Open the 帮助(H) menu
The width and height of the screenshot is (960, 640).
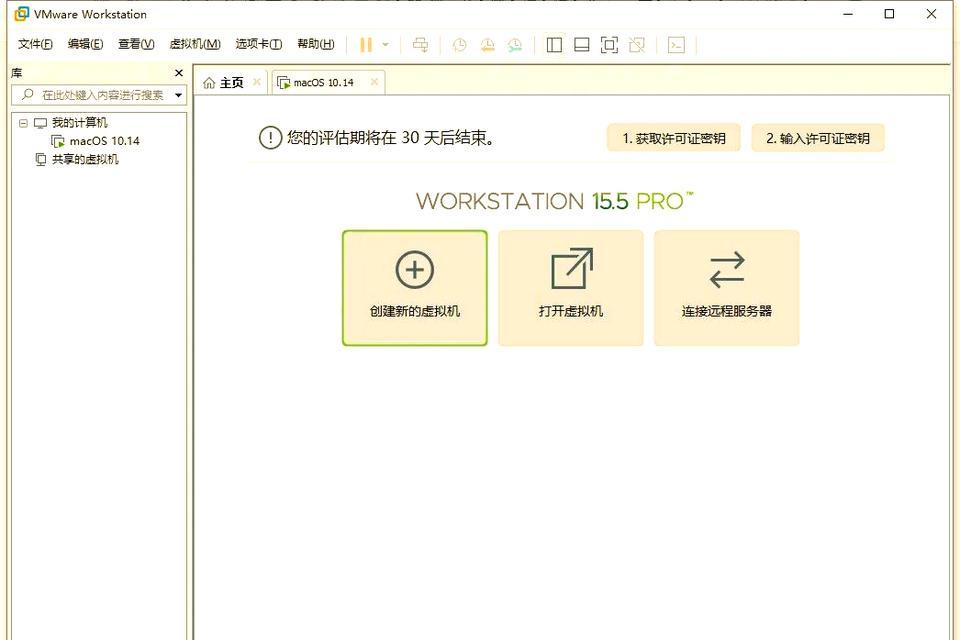tap(316, 44)
